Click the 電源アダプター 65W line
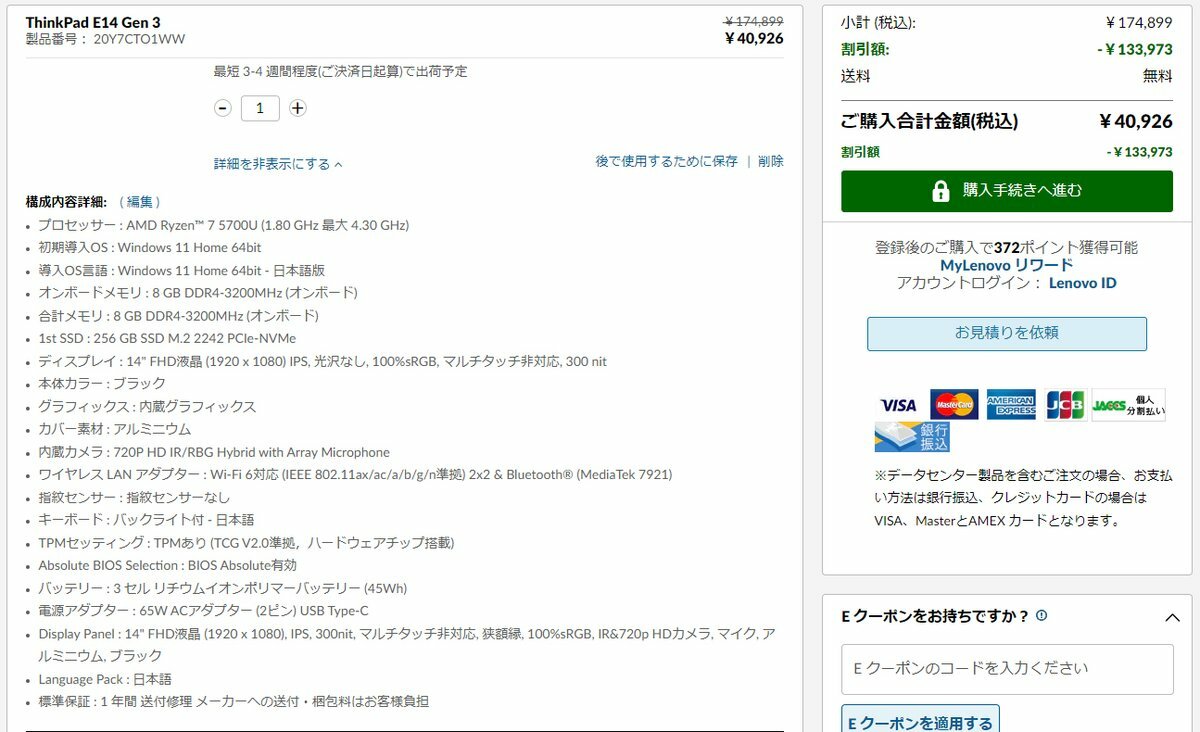 tap(203, 611)
